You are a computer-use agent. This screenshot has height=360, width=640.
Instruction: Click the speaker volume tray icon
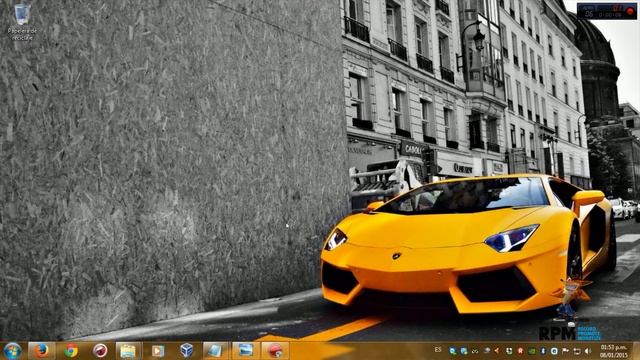588,351
